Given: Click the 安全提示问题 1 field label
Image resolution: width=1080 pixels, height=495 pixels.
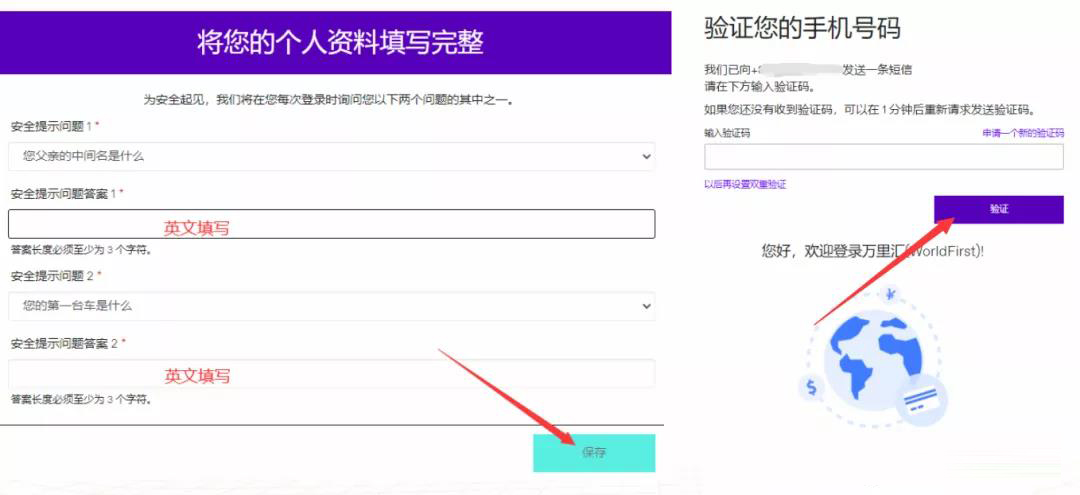Looking at the screenshot, I should point(54,127).
